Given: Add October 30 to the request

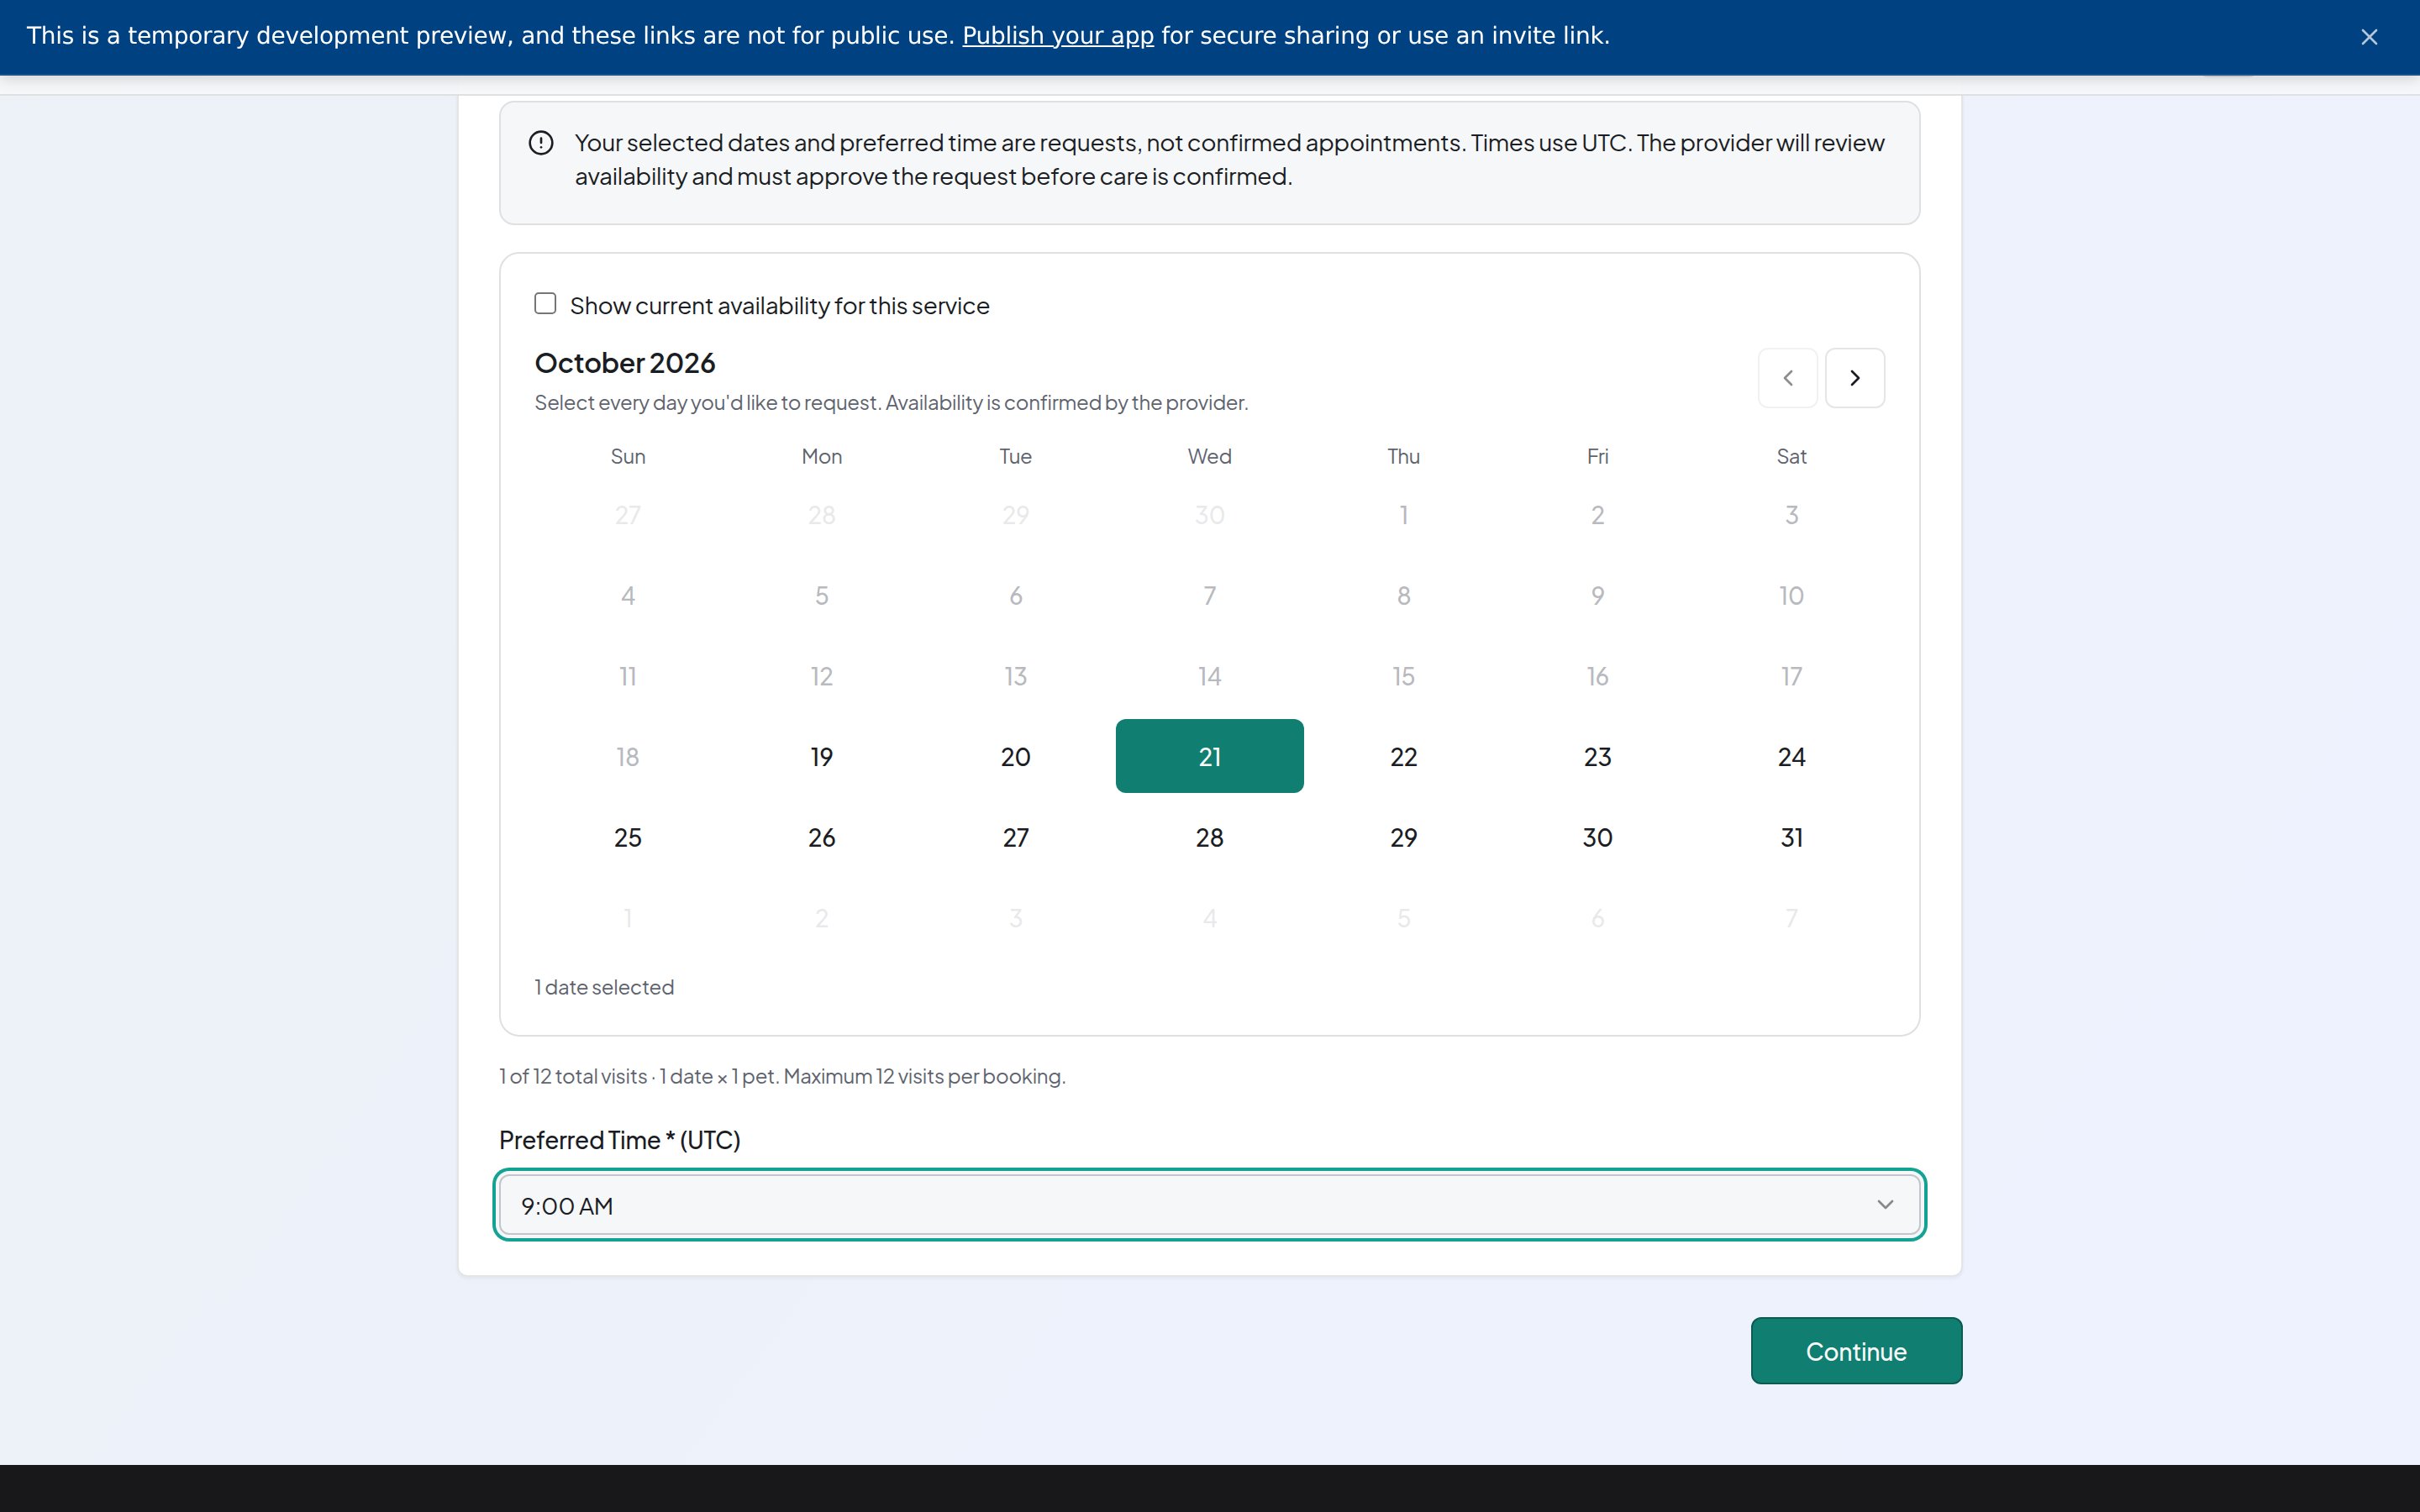Looking at the screenshot, I should click(1597, 837).
